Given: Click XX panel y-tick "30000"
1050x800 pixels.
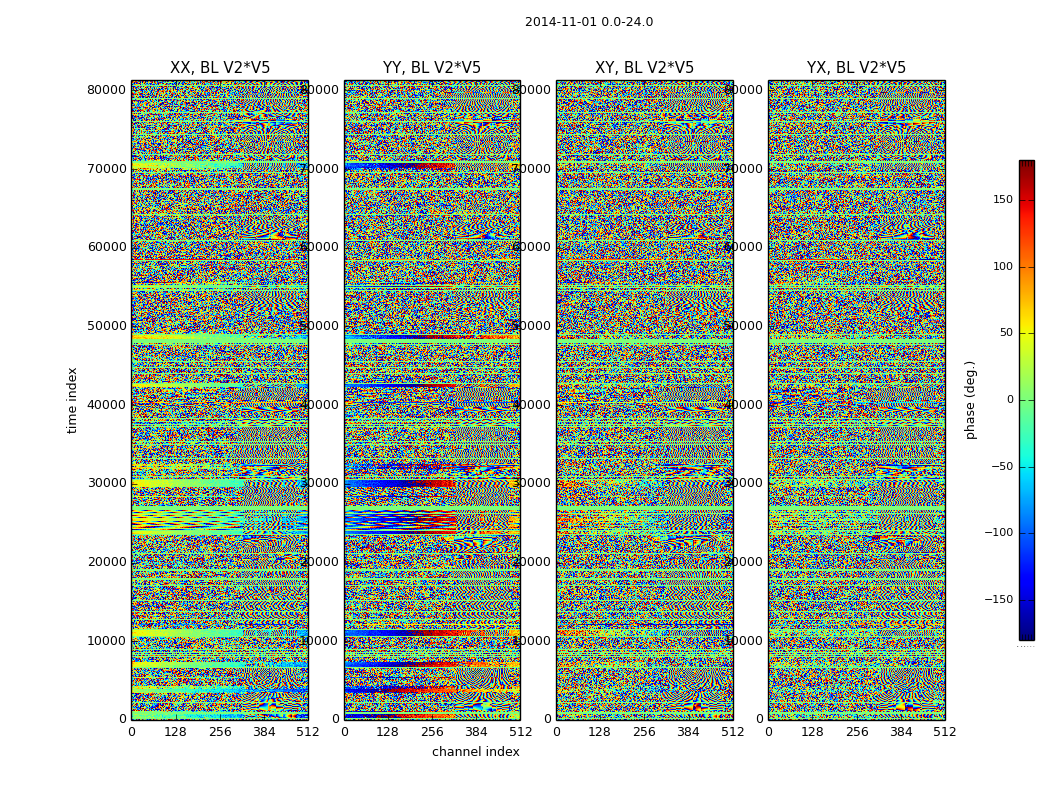Looking at the screenshot, I should coord(106,483).
